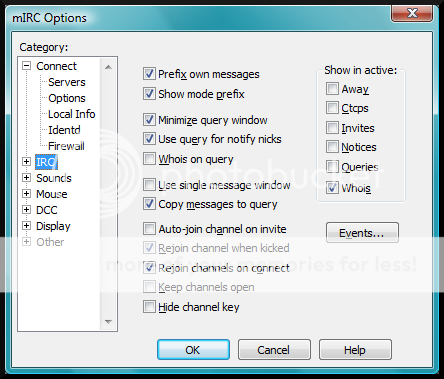Select Options under Connect
This screenshot has height=379, width=444.
coord(67,98)
